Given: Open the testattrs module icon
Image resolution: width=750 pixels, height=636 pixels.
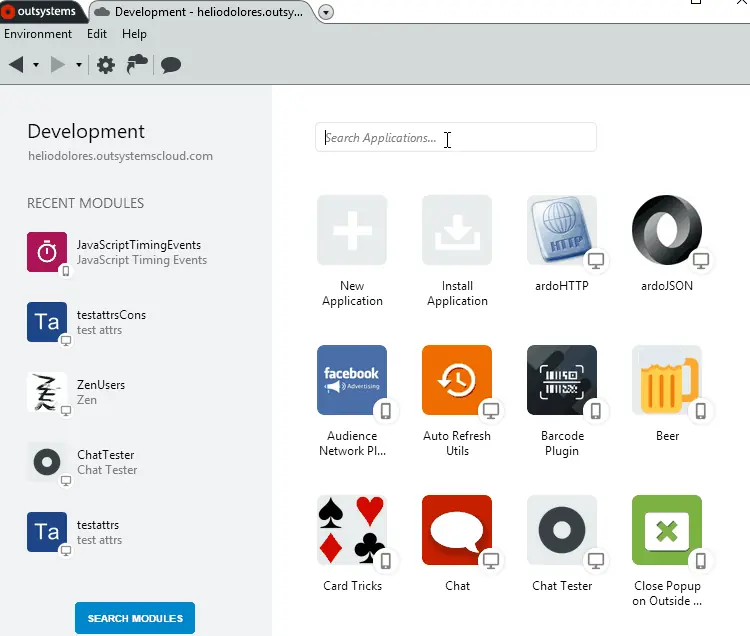Looking at the screenshot, I should [x=47, y=532].
